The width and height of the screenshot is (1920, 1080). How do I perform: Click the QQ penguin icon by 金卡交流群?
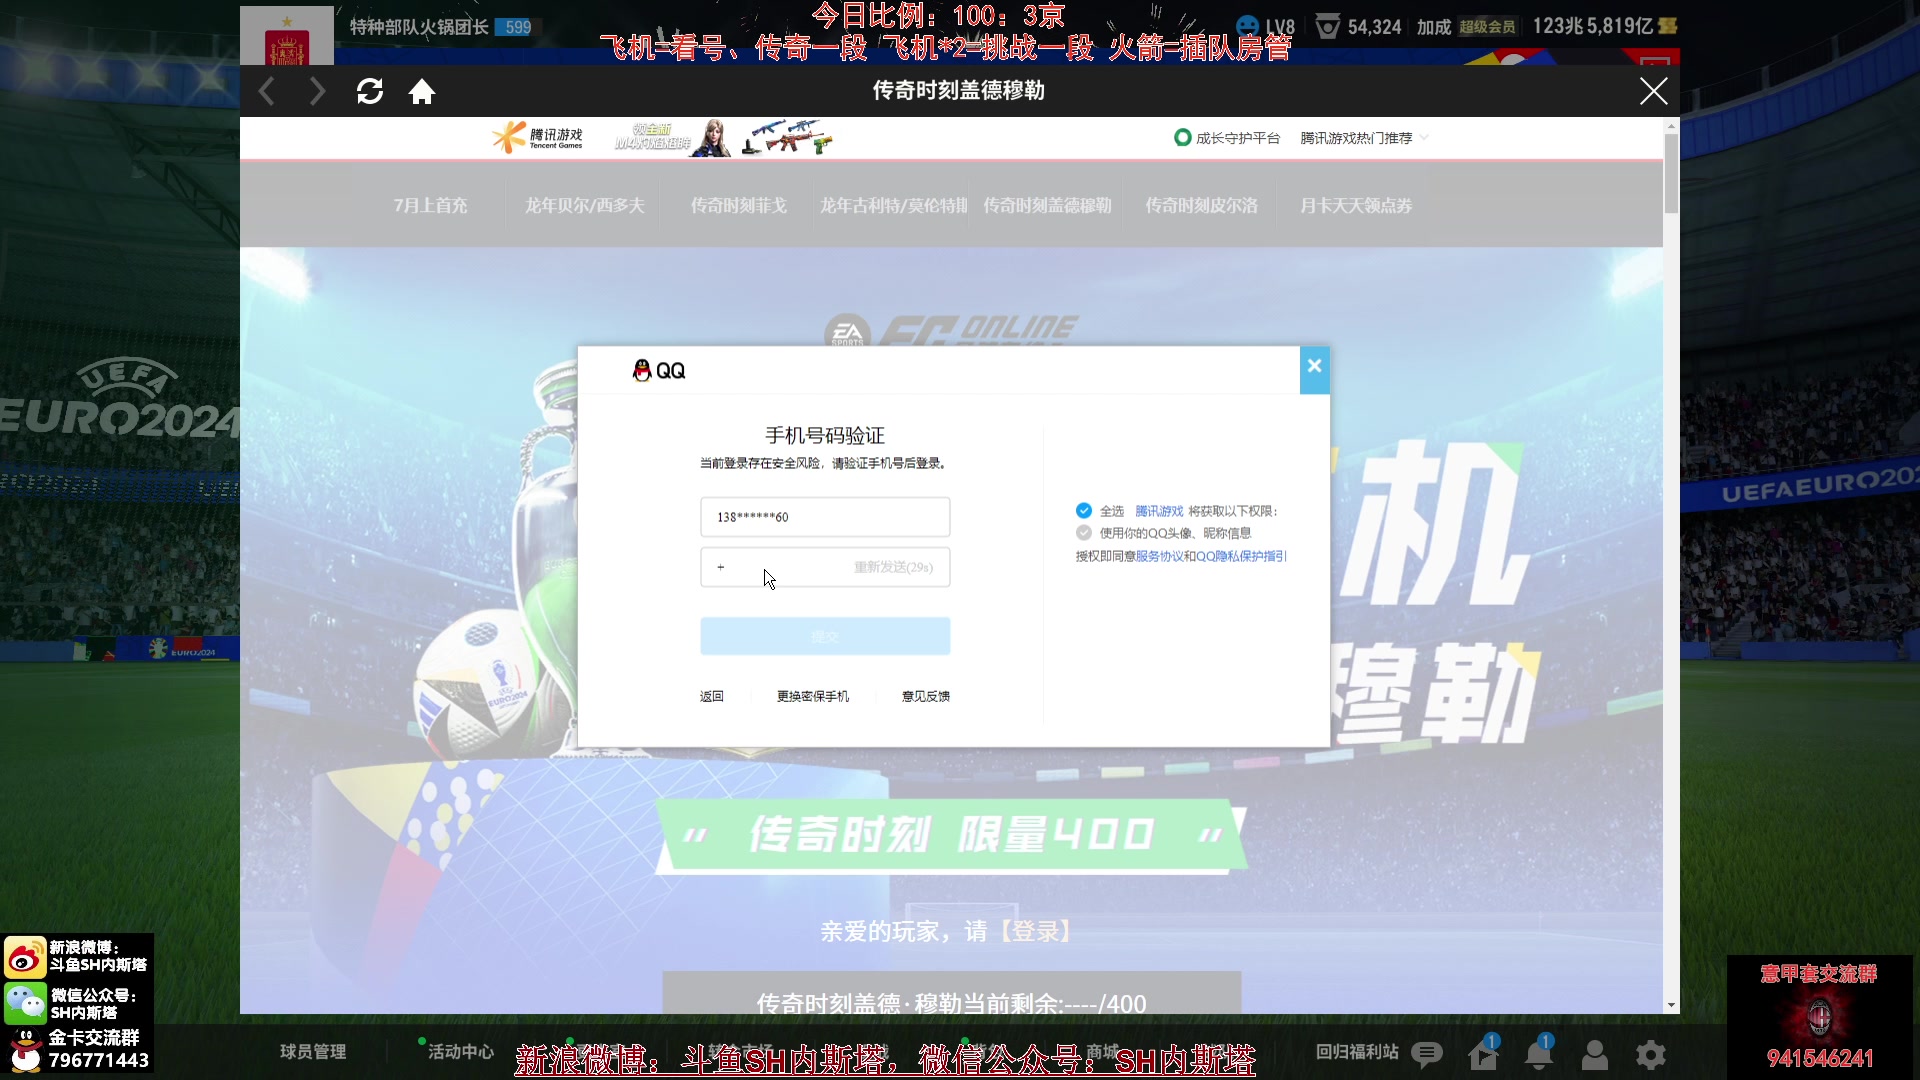(25, 1049)
